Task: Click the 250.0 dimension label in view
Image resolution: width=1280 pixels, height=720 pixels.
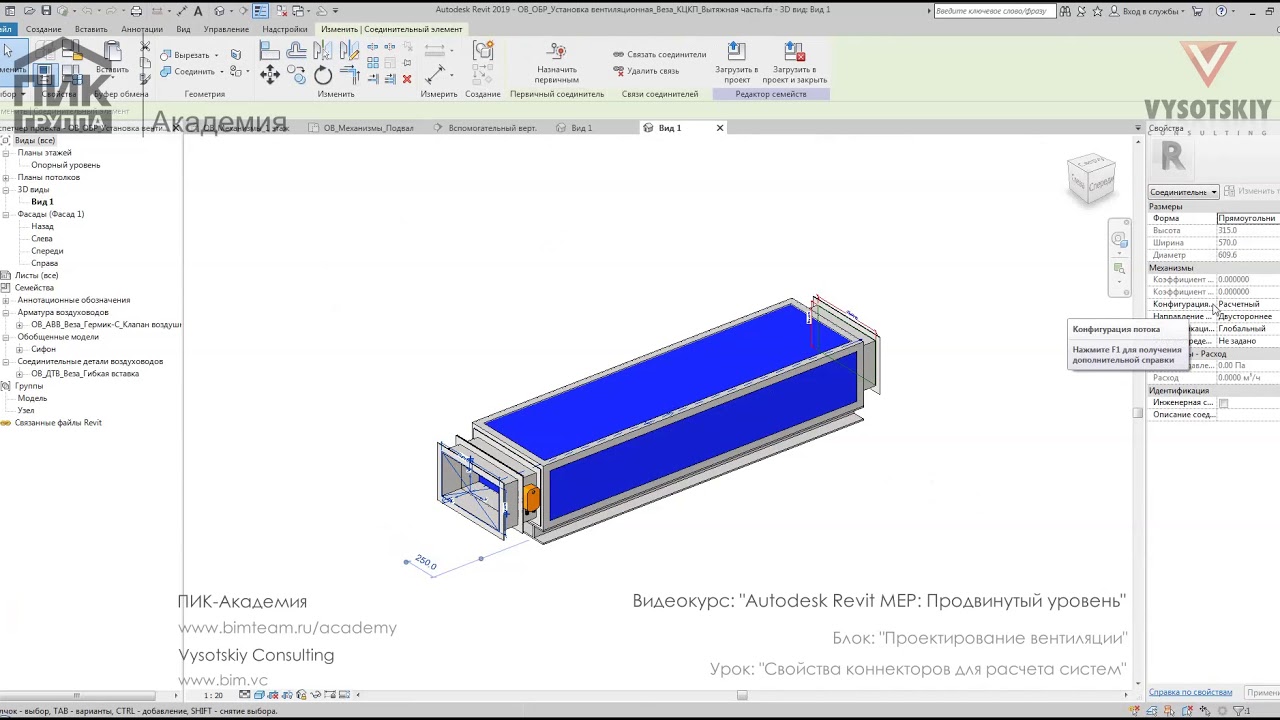Action: 426,563
